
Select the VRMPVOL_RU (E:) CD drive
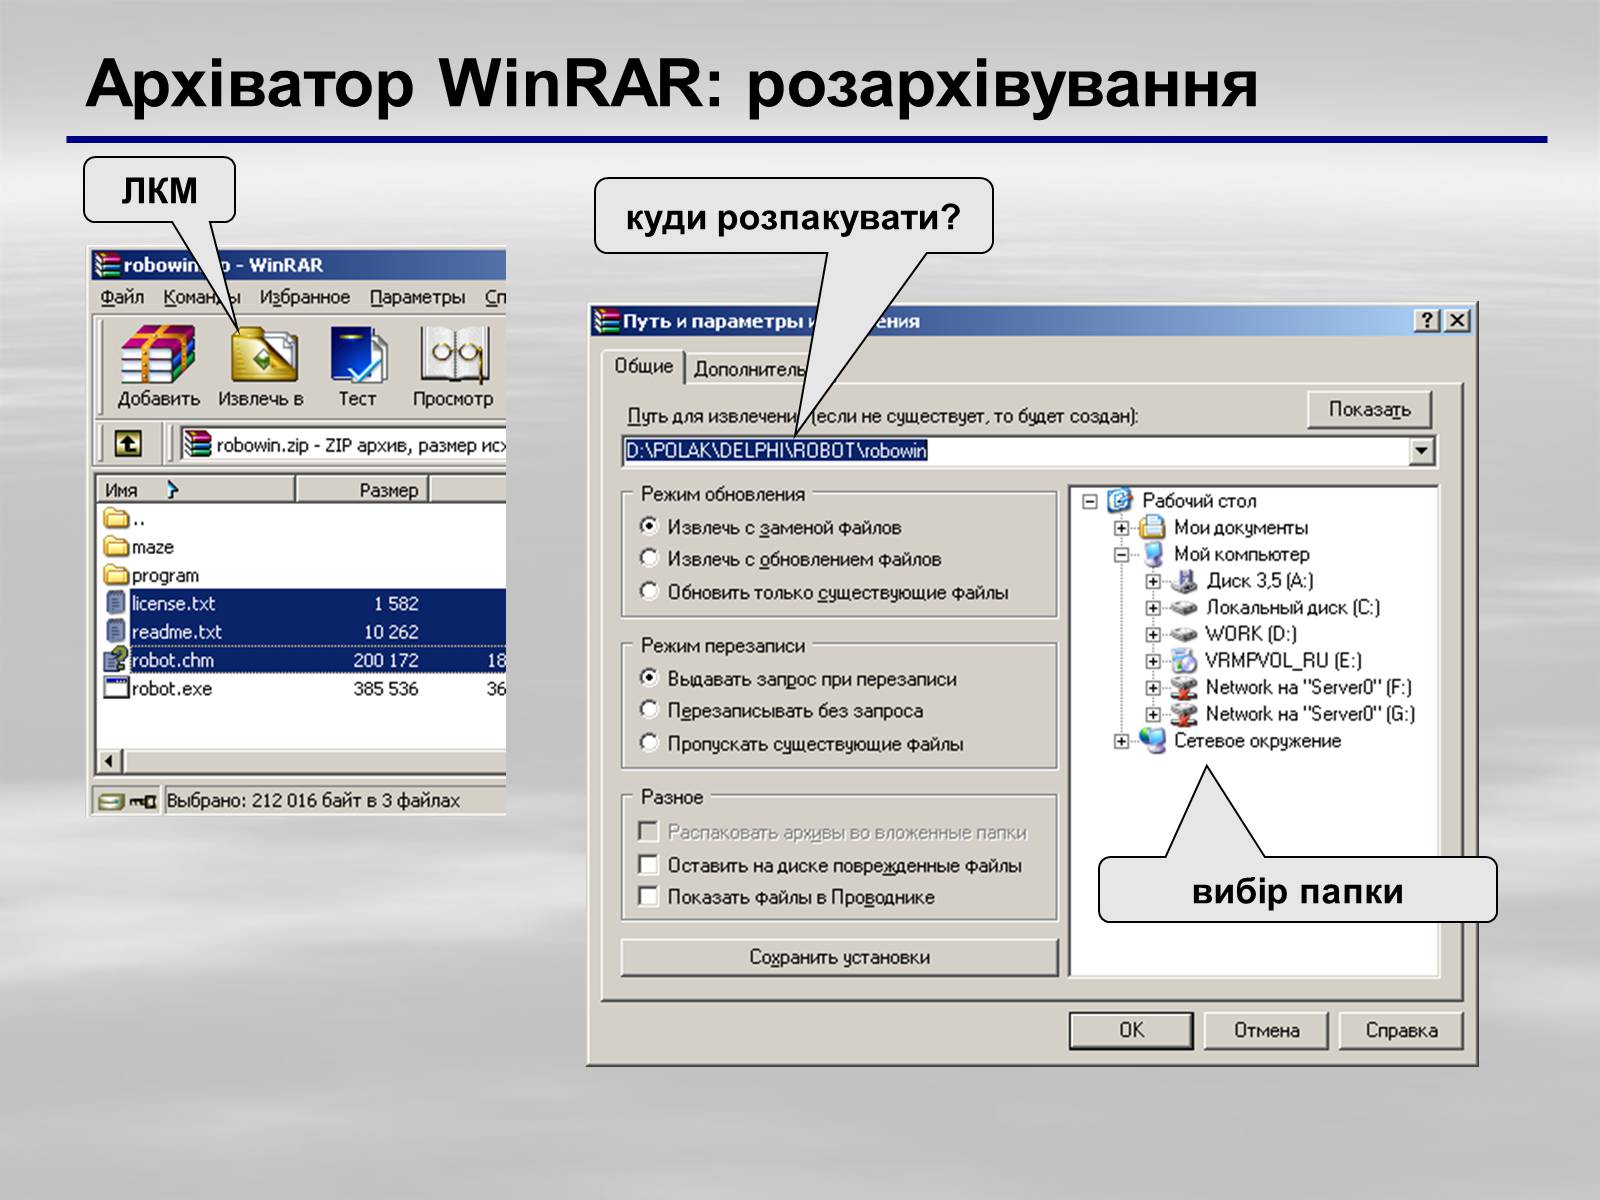[x=1283, y=660]
